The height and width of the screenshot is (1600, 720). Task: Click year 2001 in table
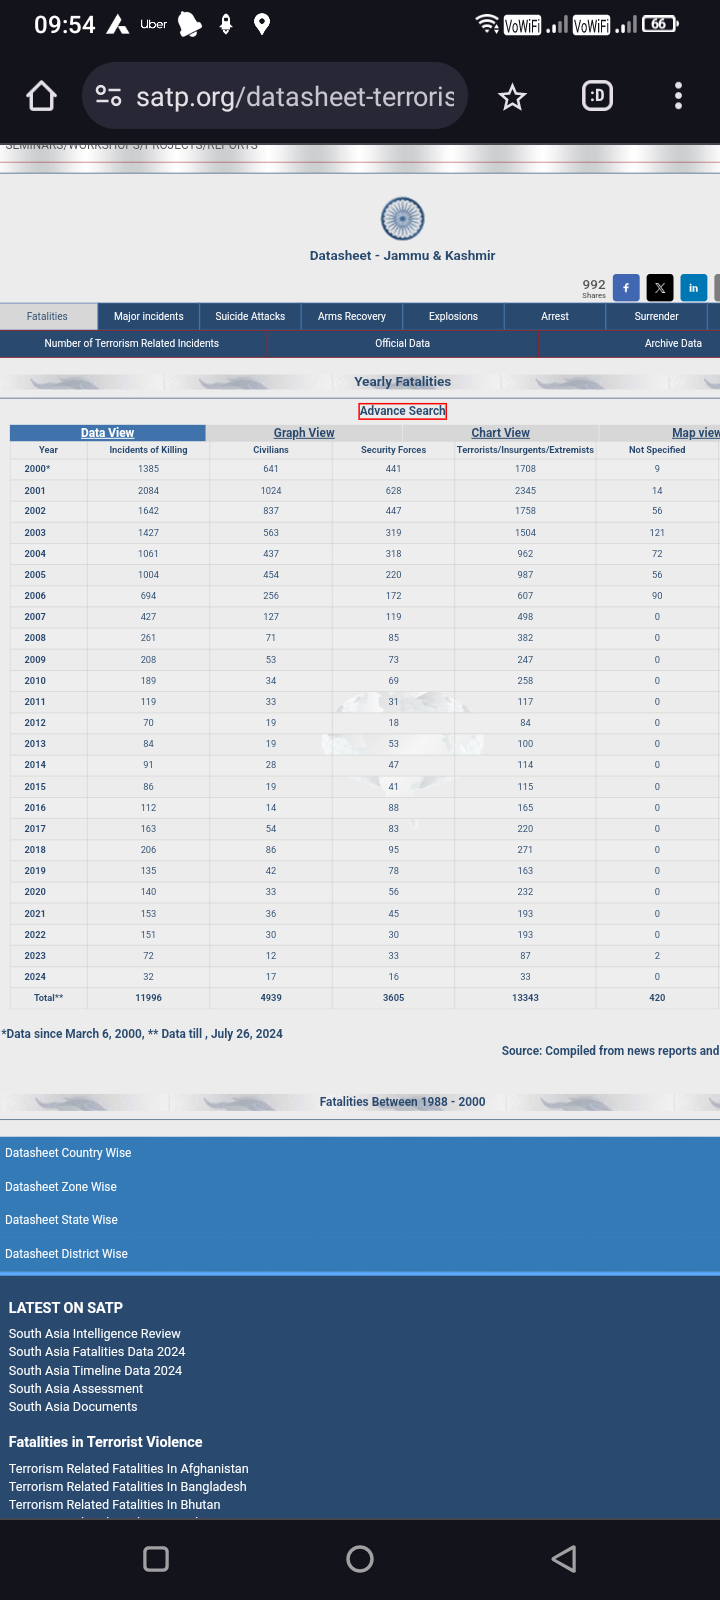click(x=35, y=491)
